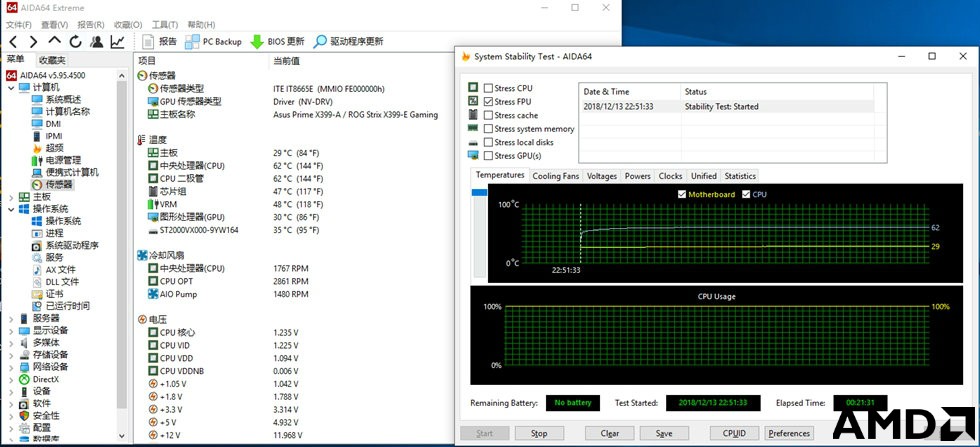Screen dimensions: 980x447
Task: Expand the DirectX tree node
Action: (11, 379)
